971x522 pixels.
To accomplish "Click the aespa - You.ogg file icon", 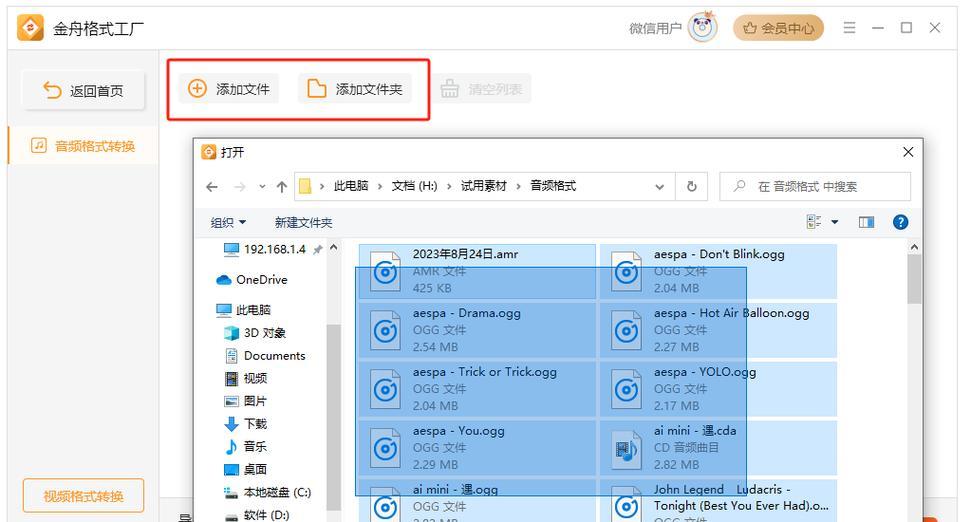I will (385, 448).
